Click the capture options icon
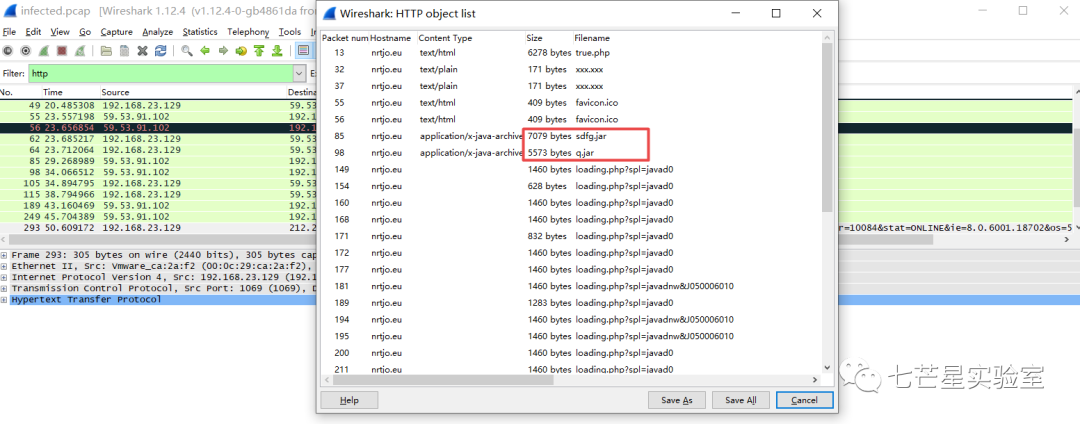The image size is (1080, 424). tap(25, 51)
